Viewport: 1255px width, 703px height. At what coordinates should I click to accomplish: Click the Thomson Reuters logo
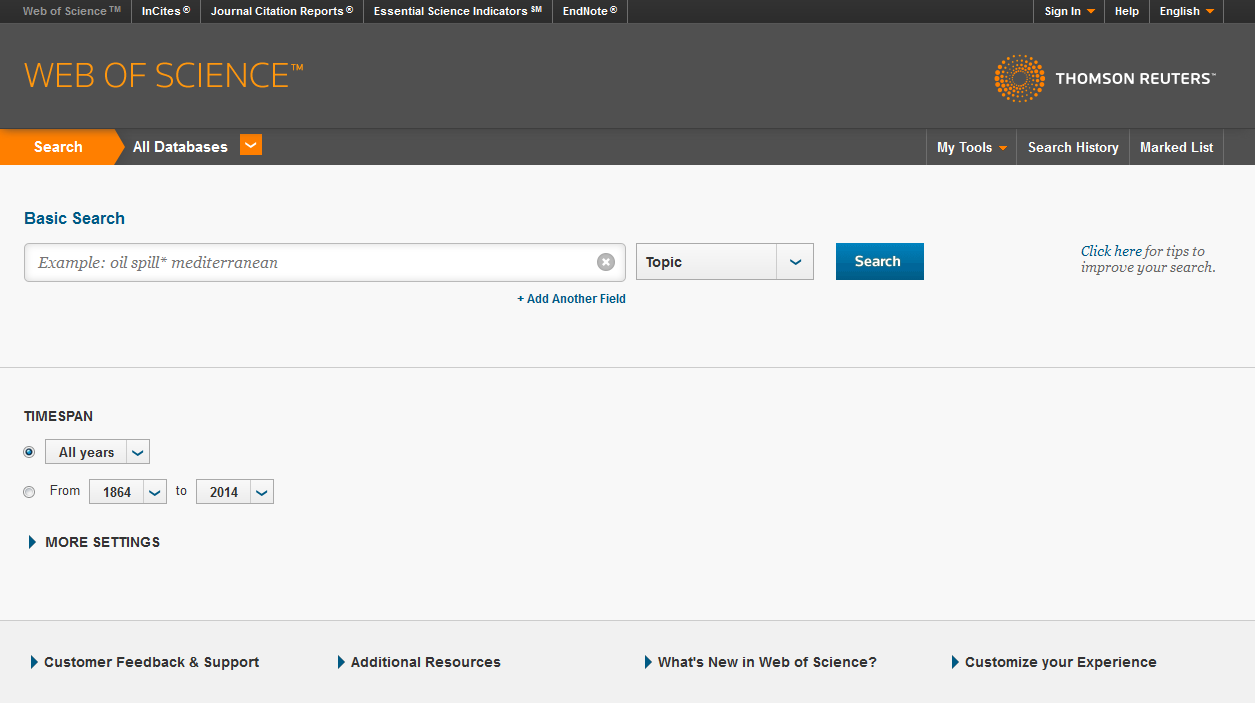1105,78
